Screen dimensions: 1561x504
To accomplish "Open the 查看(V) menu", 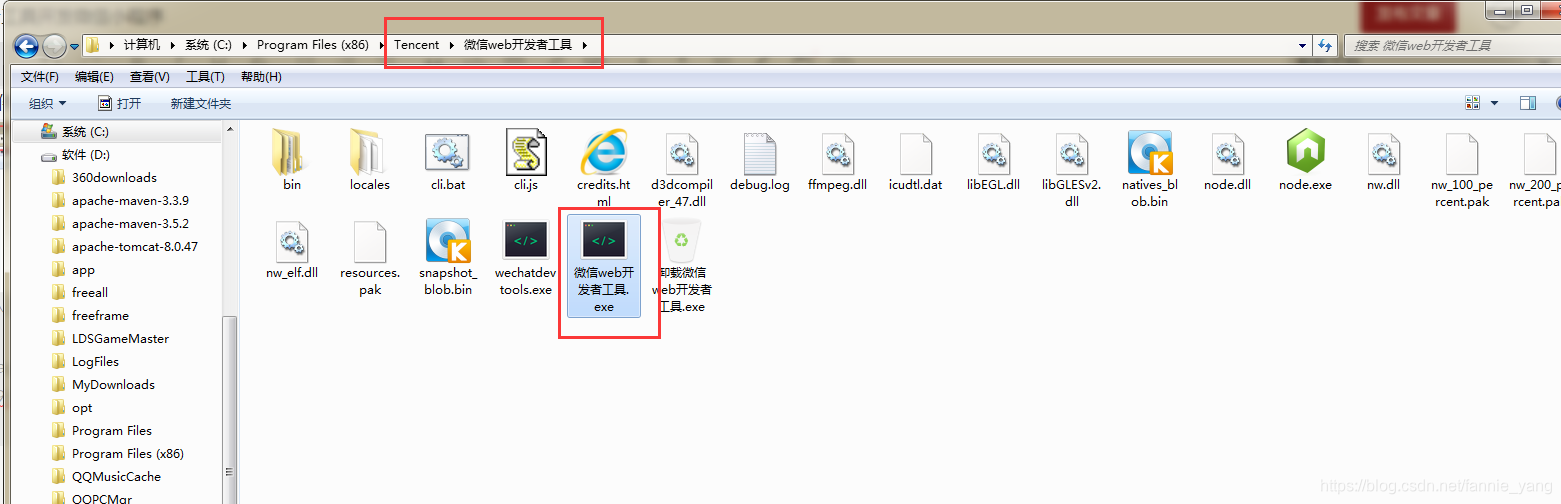I will tap(150, 77).
